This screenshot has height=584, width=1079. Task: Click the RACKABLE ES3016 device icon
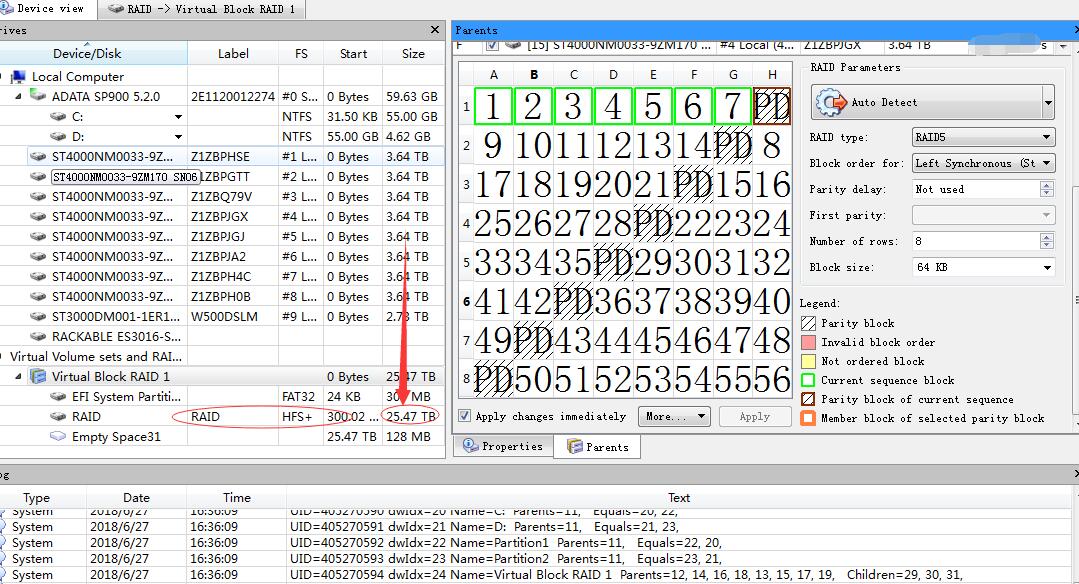tap(38, 337)
